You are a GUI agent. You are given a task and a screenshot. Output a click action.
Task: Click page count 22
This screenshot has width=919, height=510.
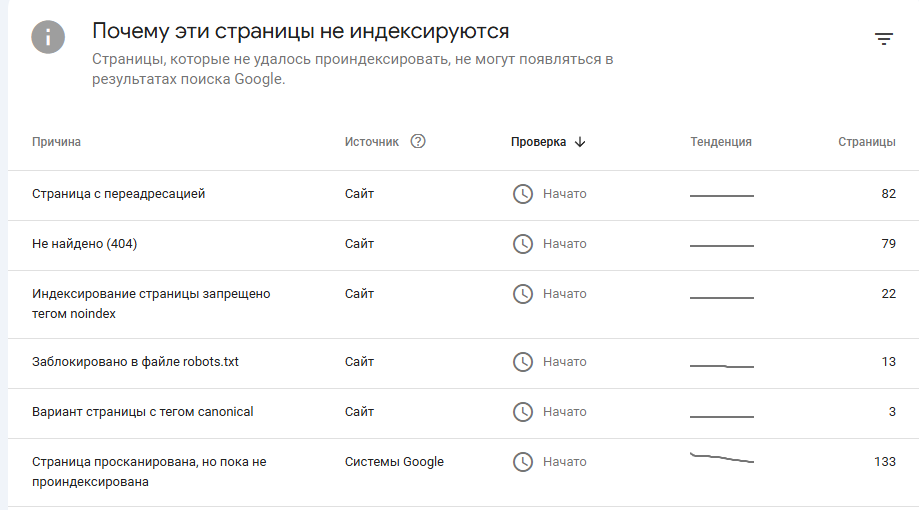click(x=889, y=294)
